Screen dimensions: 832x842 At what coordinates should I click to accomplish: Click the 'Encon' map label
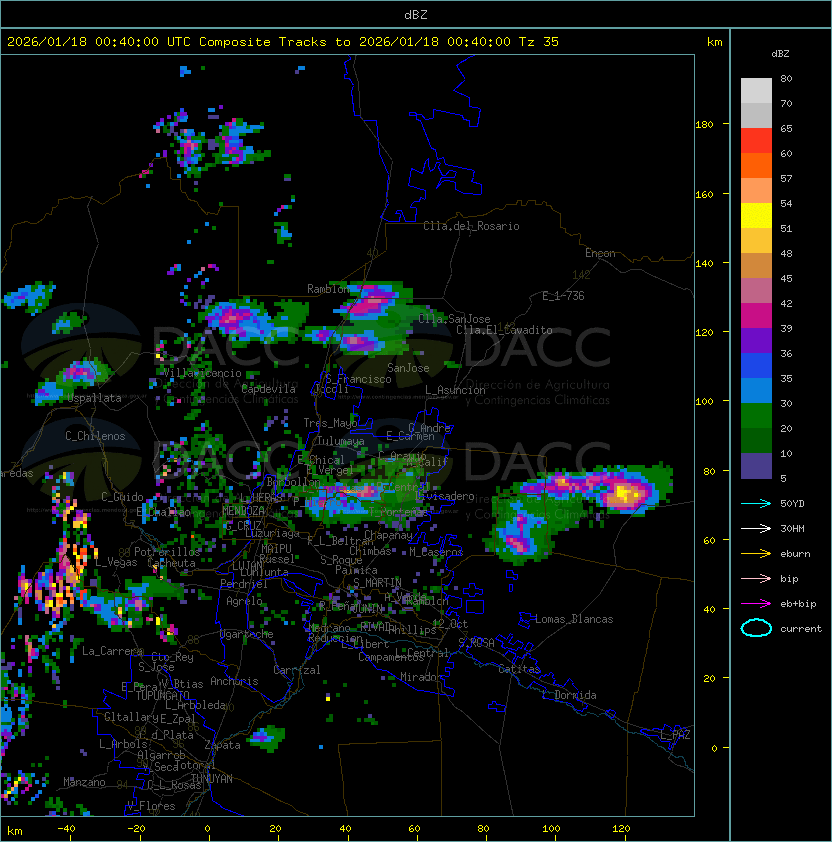[x=600, y=253]
